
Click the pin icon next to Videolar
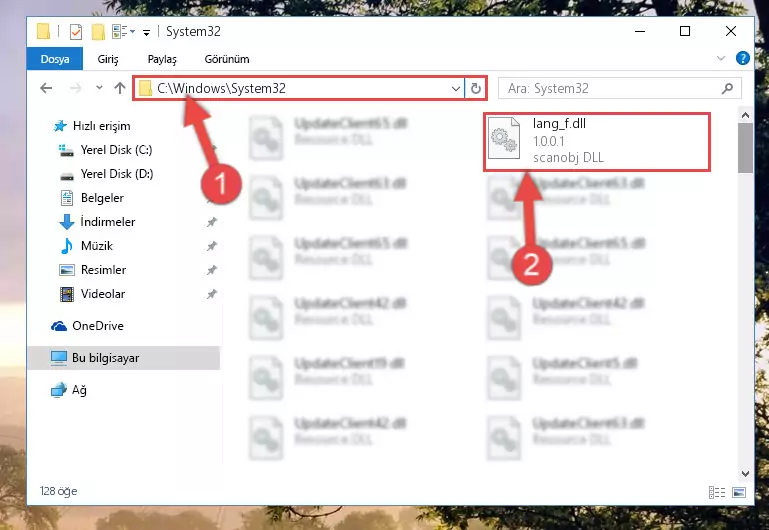pos(212,294)
